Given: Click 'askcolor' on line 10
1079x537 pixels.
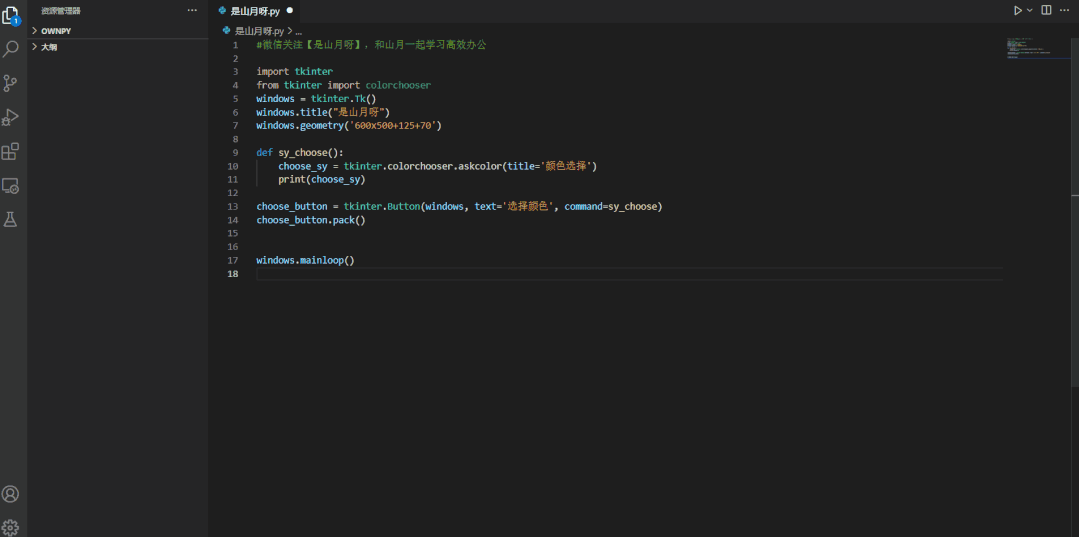Looking at the screenshot, I should (480, 166).
